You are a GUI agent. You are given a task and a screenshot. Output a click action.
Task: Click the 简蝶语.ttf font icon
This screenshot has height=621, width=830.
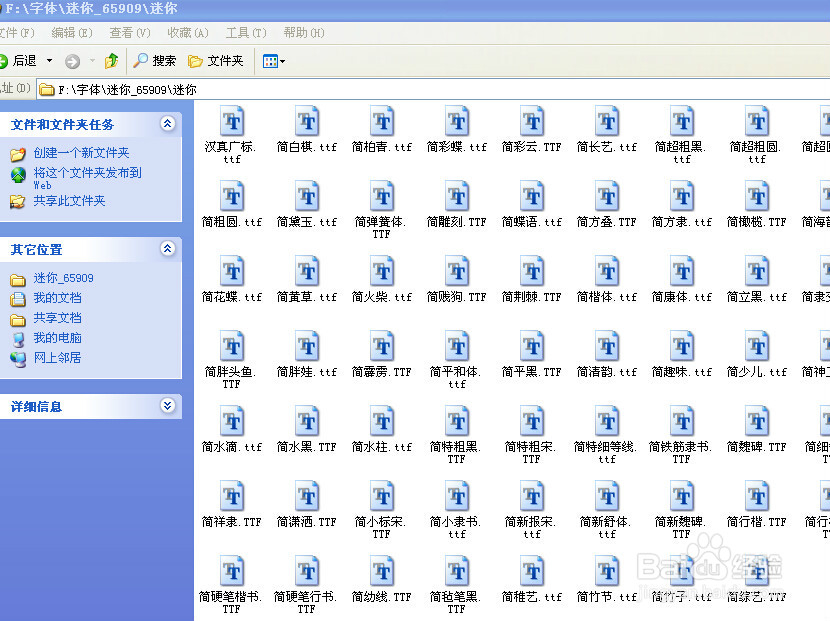point(532,196)
